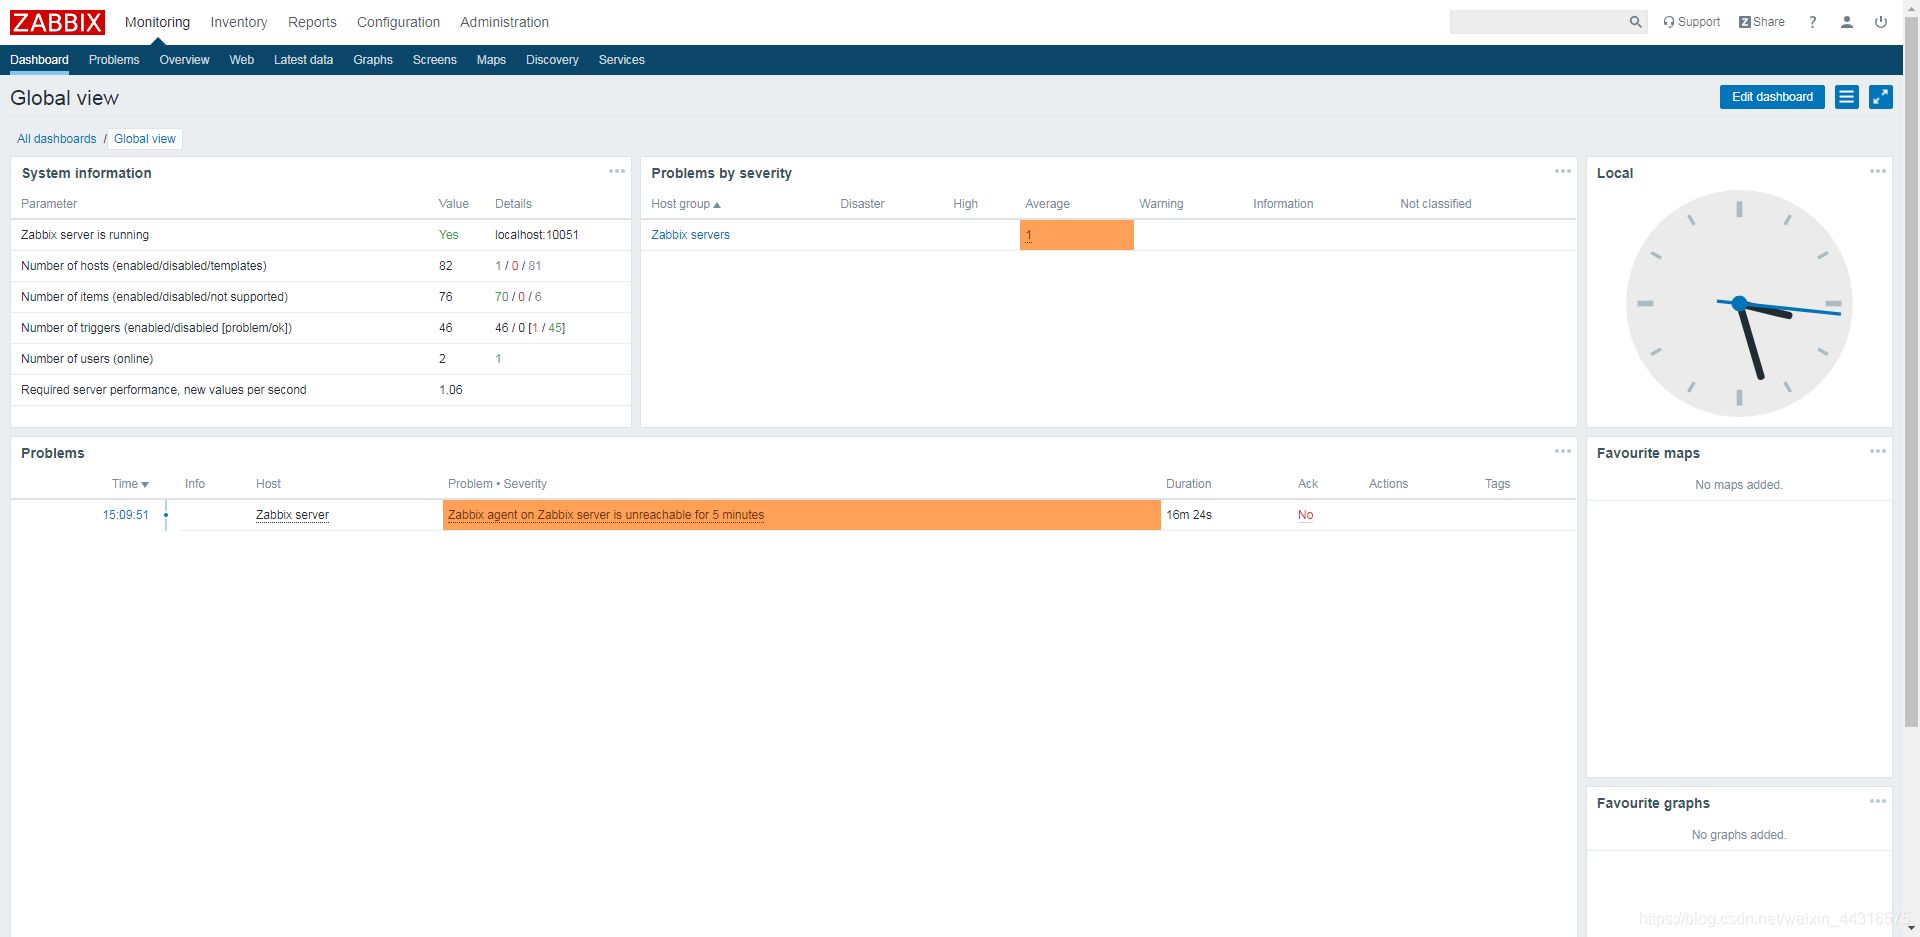This screenshot has height=937, width=1920.
Task: Open the Monitoring menu
Action: click(157, 22)
